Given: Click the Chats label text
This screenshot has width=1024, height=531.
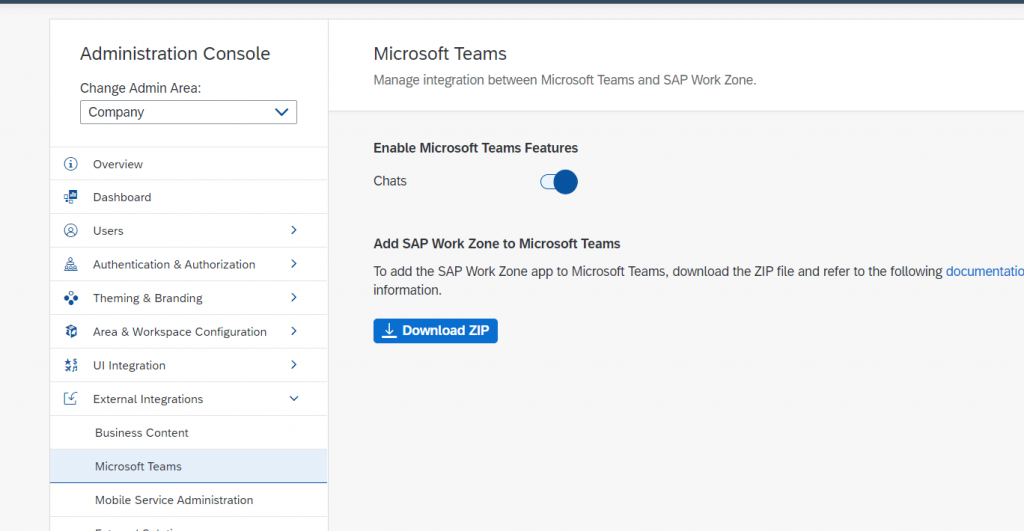Looking at the screenshot, I should coord(390,181).
